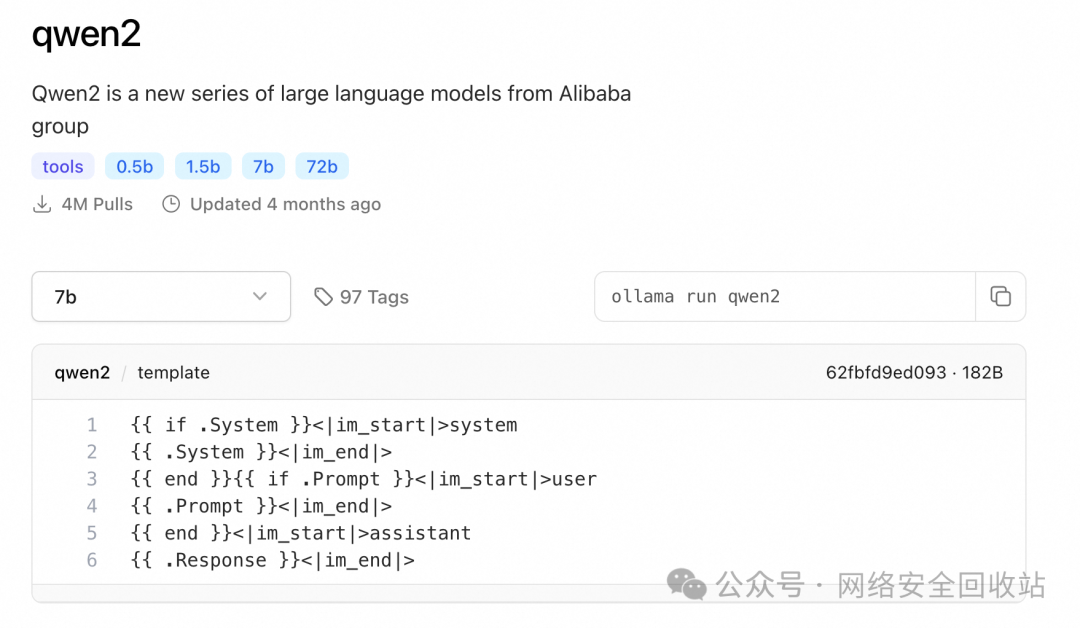Open the 7b model version dropdown
1080x628 pixels.
(161, 296)
